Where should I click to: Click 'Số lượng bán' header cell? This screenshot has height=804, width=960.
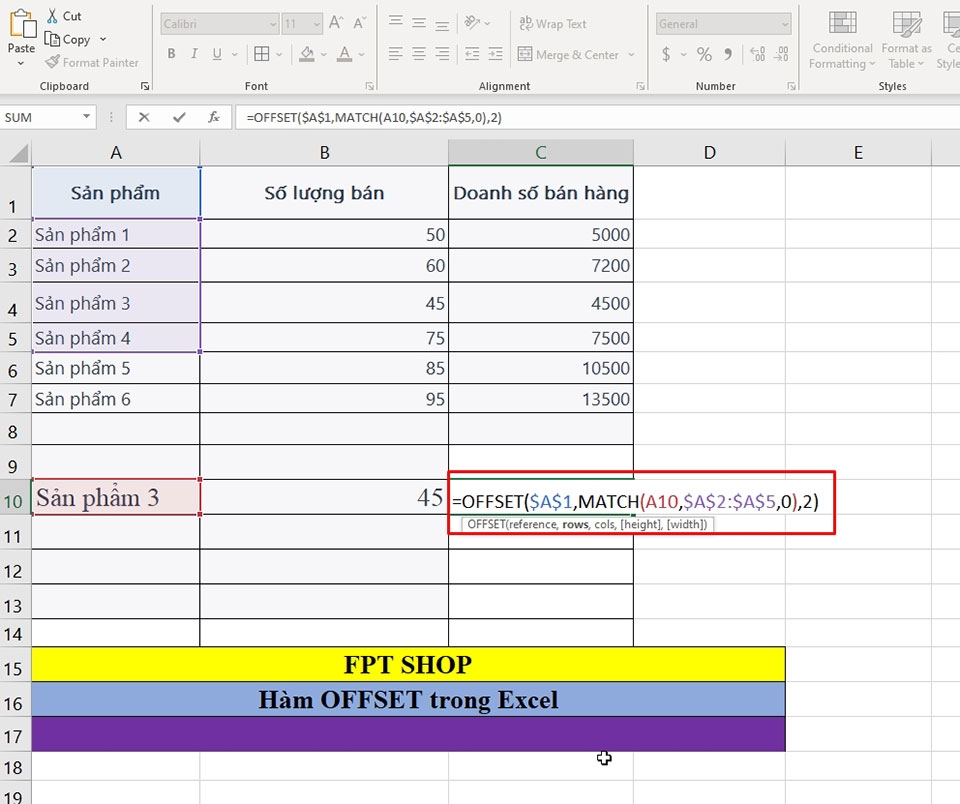click(324, 193)
